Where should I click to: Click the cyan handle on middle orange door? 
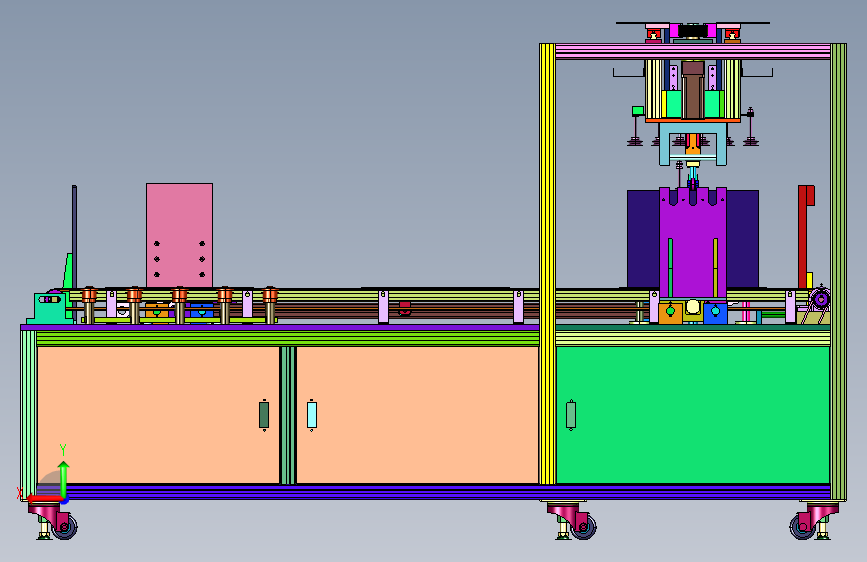click(x=312, y=415)
